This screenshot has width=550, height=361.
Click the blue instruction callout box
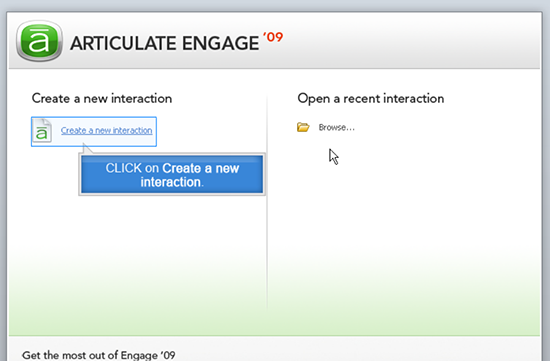(172, 174)
